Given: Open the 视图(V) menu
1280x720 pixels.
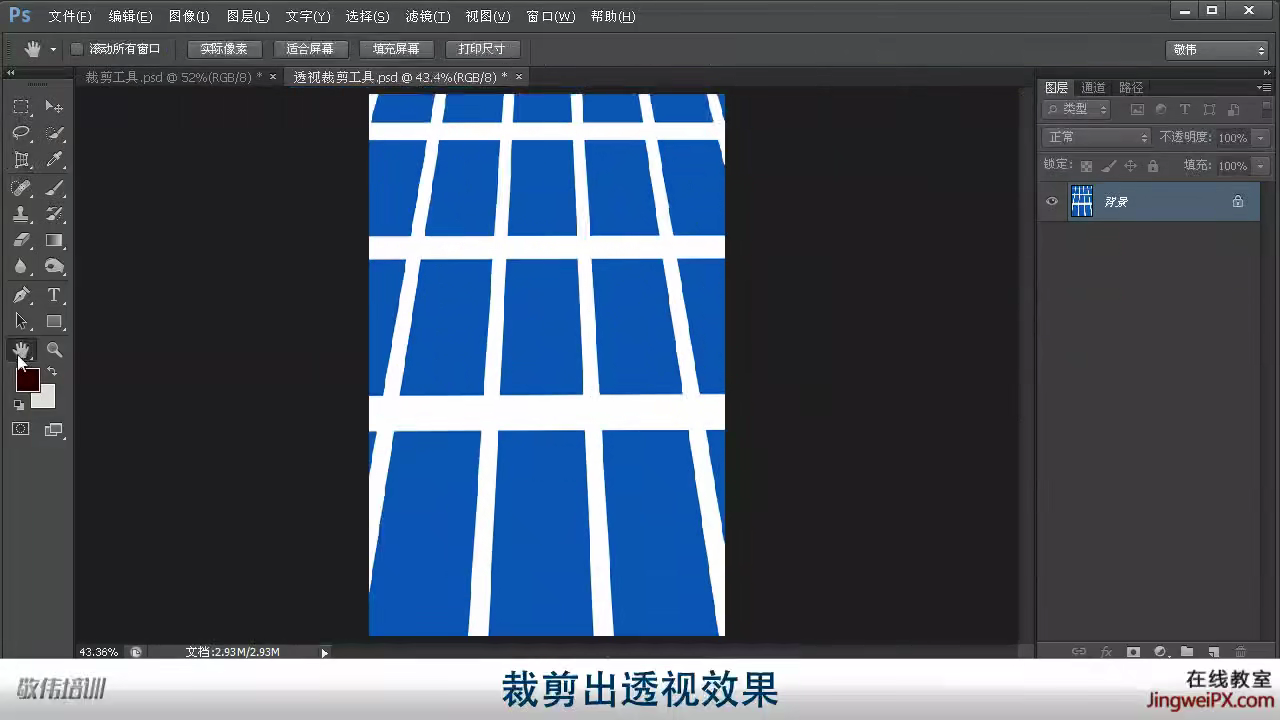Looking at the screenshot, I should pos(488,17).
